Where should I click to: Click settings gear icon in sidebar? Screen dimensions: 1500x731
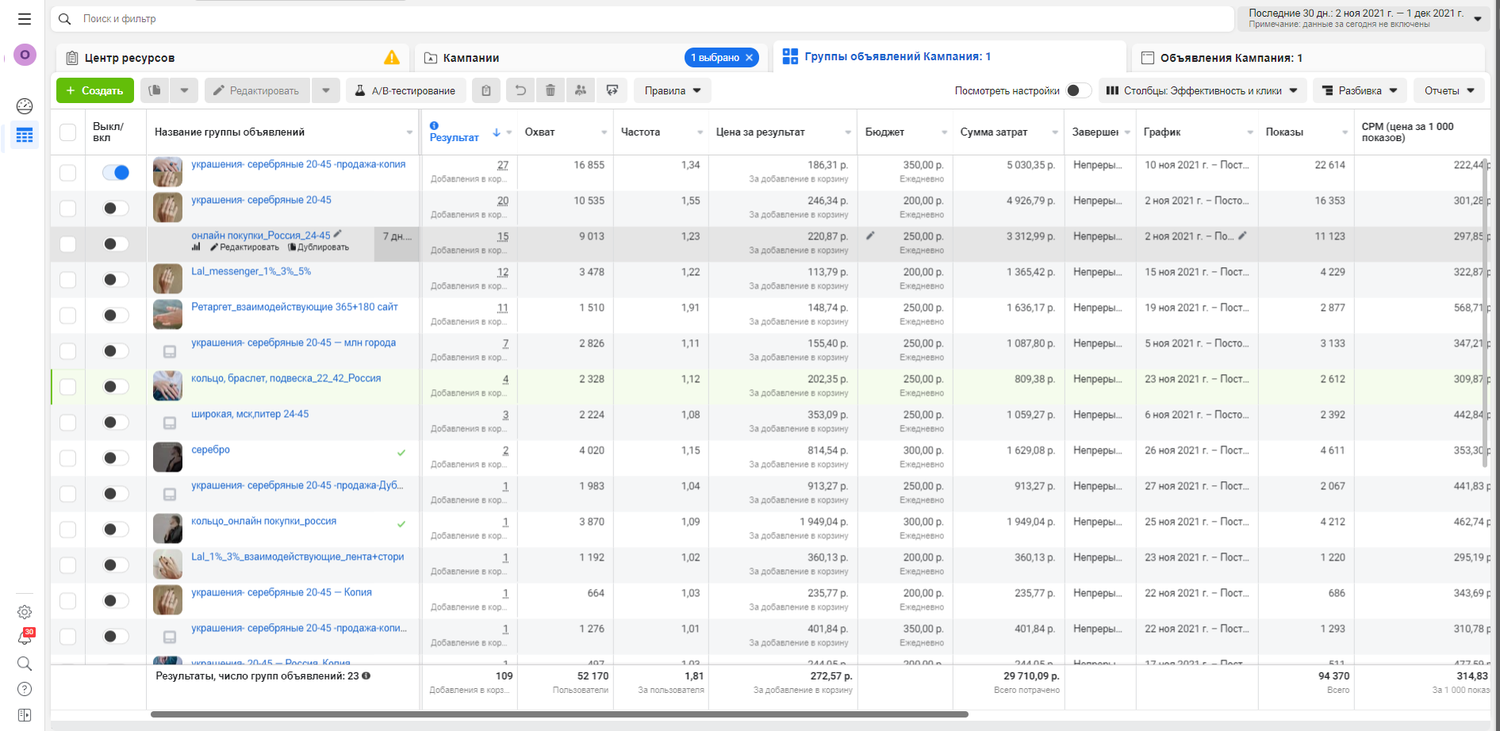(x=25, y=612)
